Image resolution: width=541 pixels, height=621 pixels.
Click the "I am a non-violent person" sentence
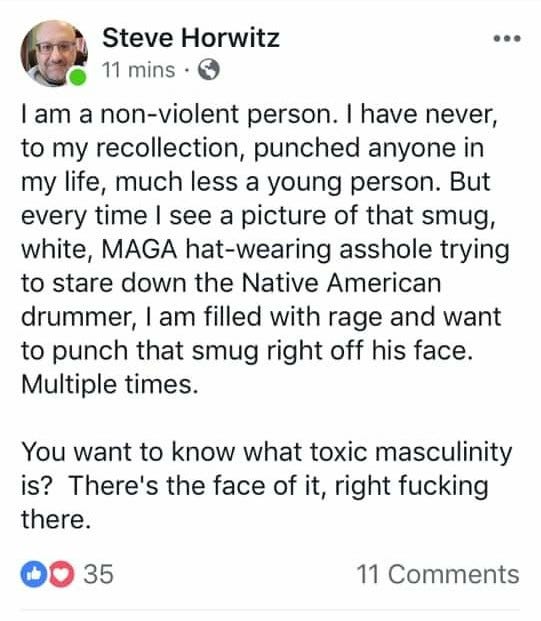(180, 115)
